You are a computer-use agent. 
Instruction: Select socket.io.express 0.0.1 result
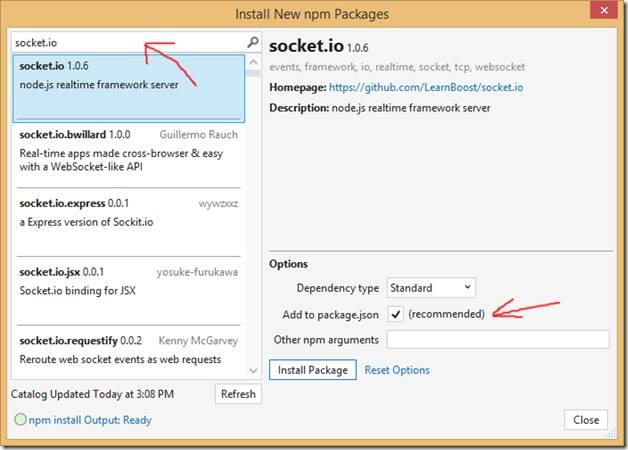(129, 223)
